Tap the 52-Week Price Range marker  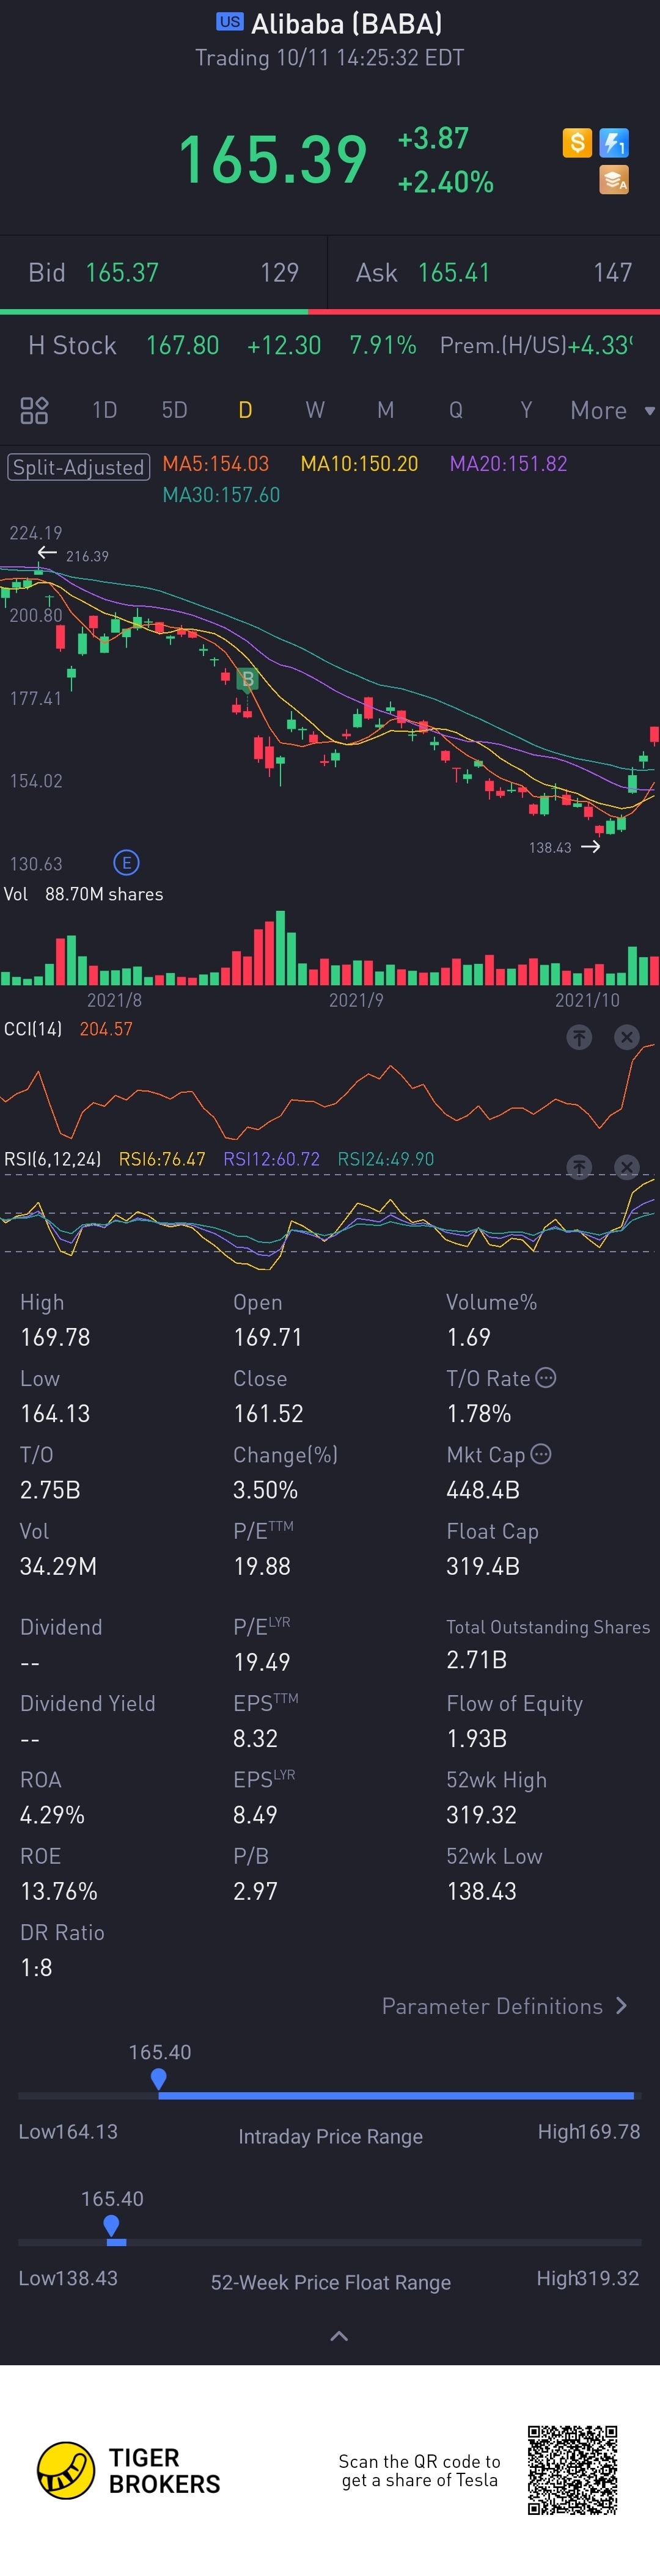point(112,2227)
